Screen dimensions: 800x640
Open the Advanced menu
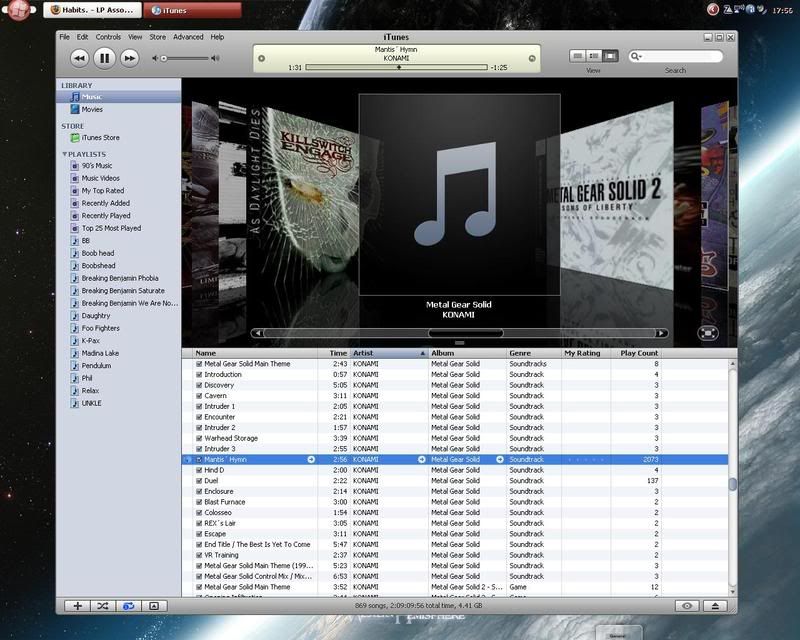click(x=188, y=37)
